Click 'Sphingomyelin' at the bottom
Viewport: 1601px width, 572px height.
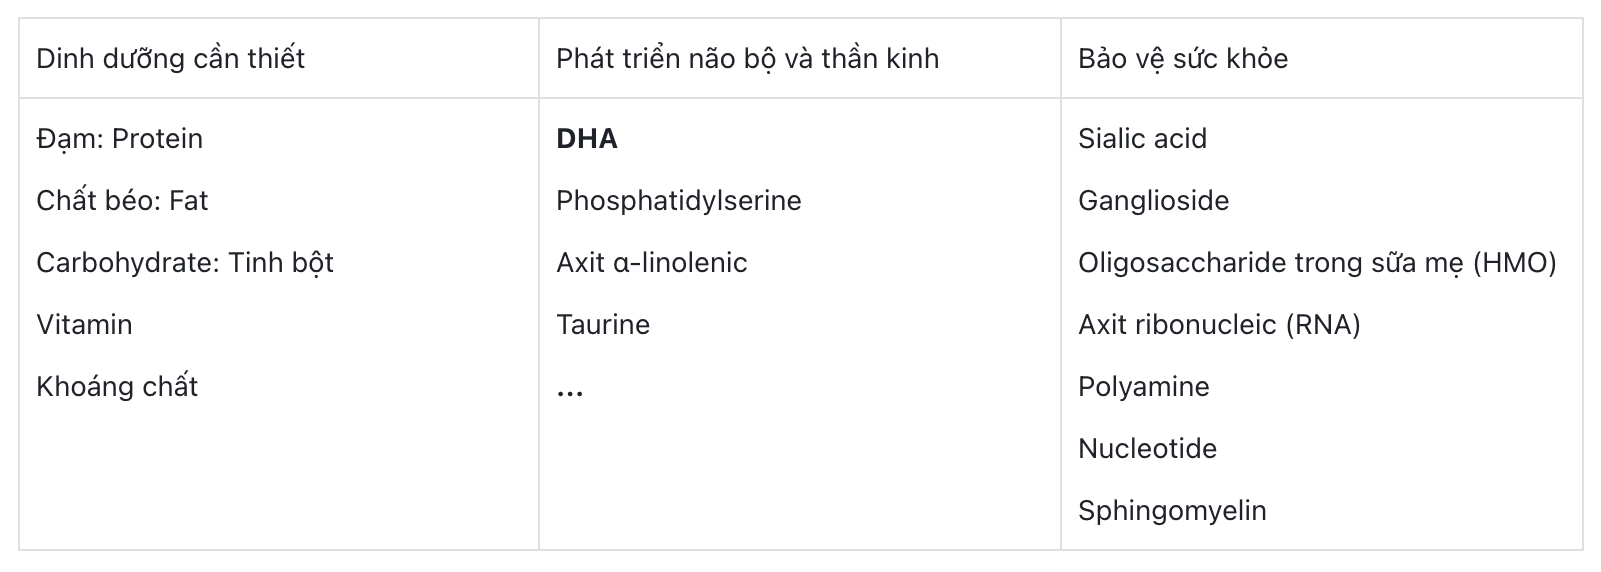click(x=1171, y=510)
